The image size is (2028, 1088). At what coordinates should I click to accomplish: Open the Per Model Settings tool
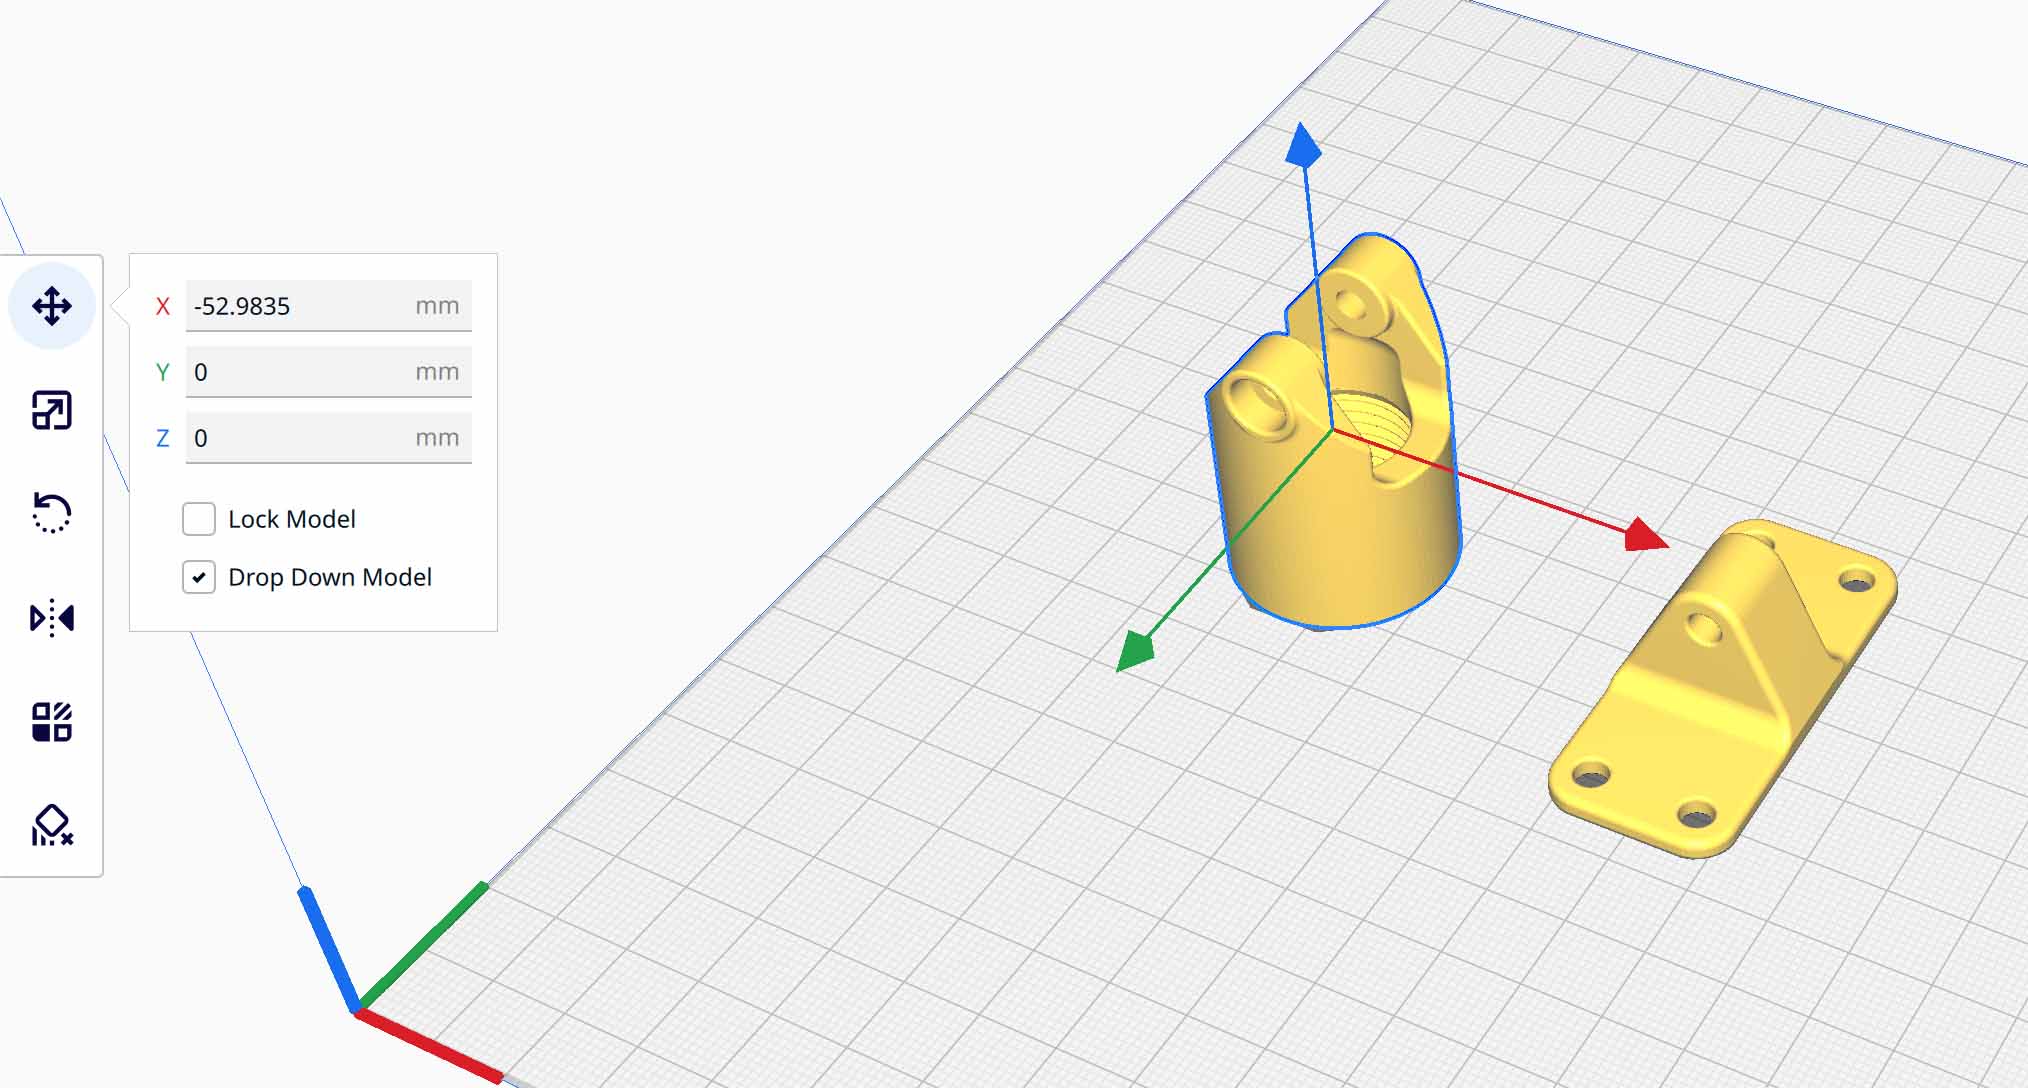tap(52, 721)
